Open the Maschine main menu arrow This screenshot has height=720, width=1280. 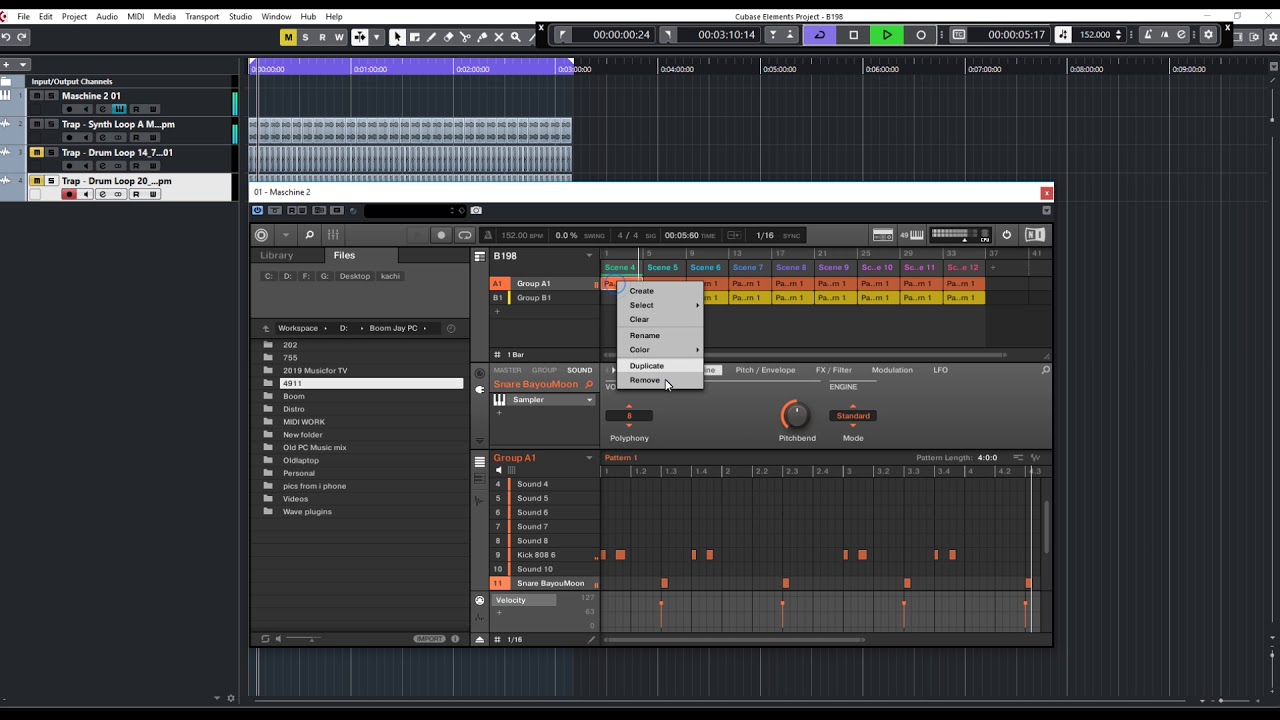(x=285, y=235)
